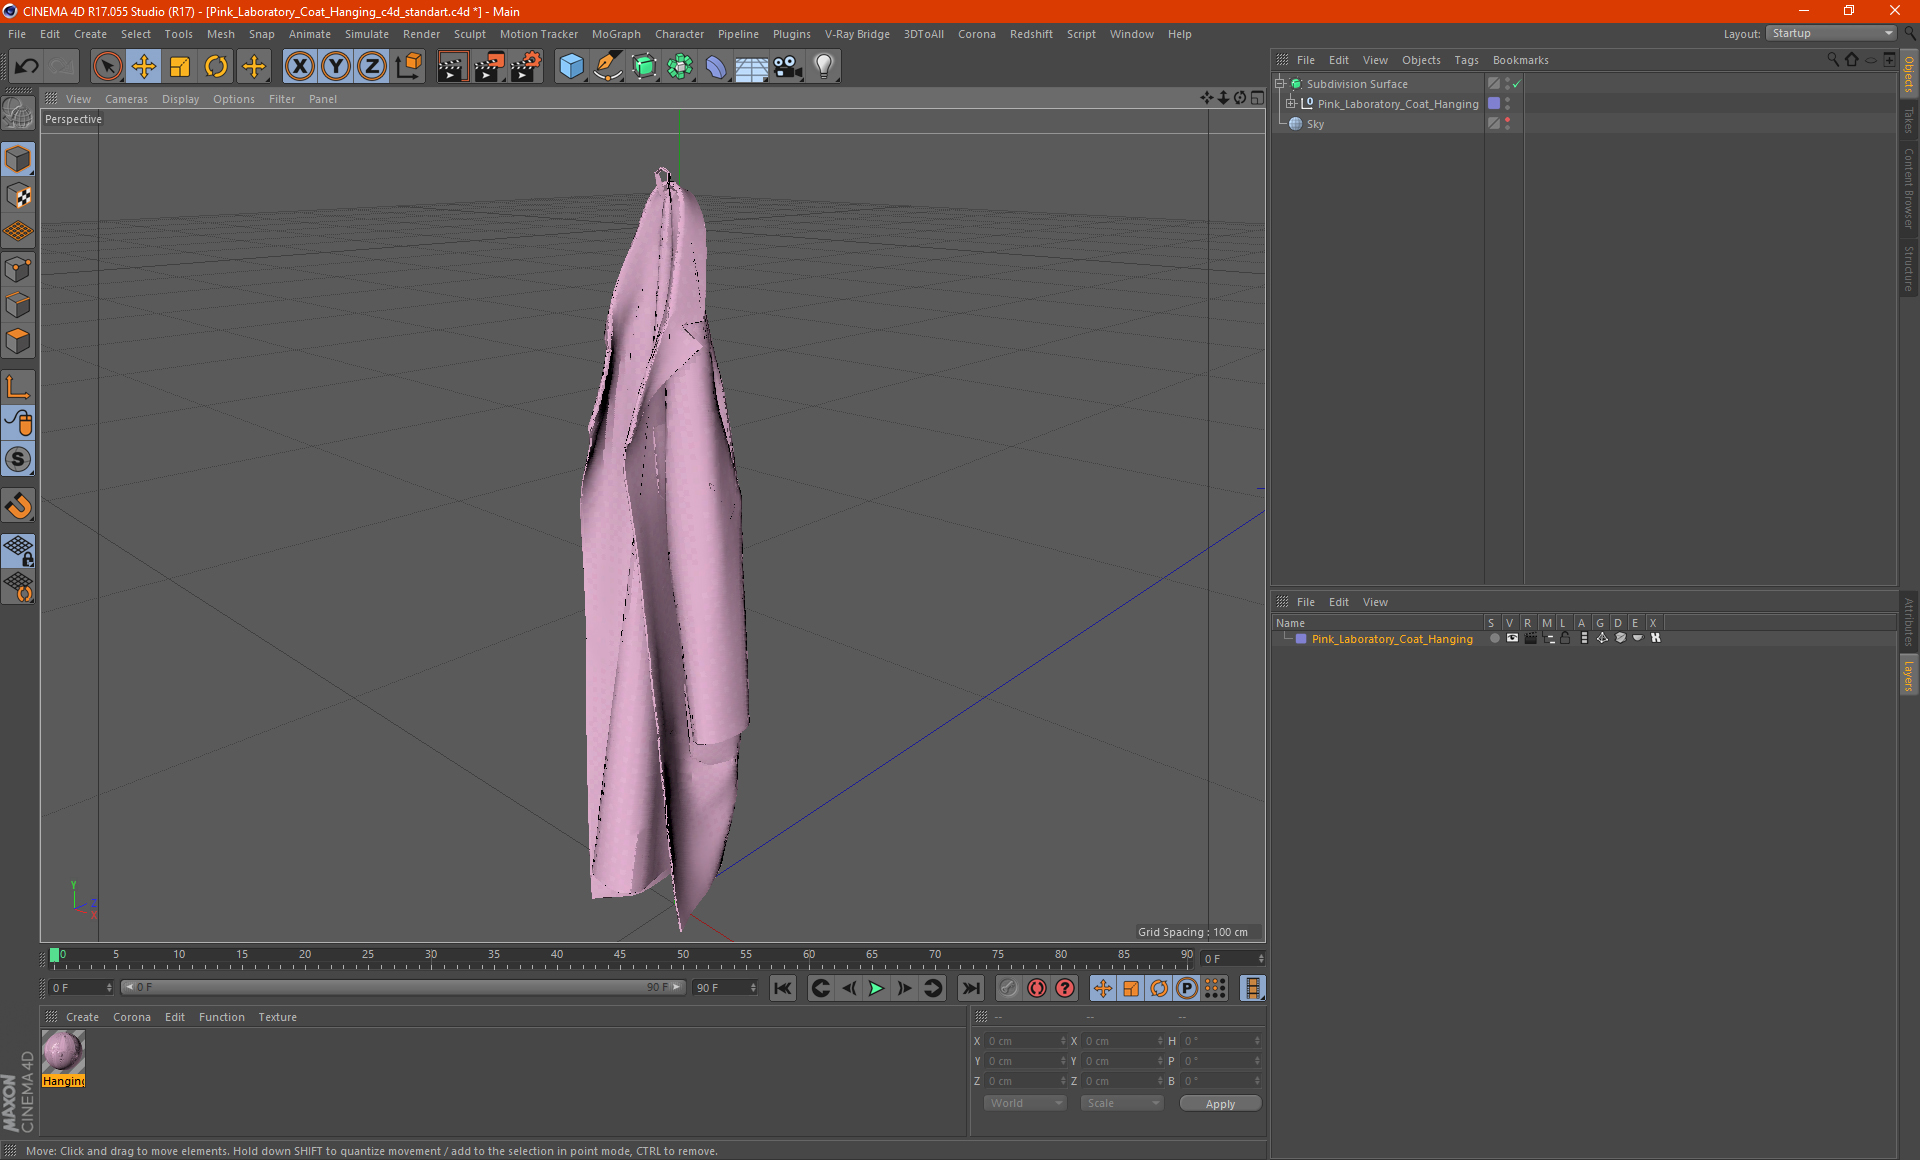Image resolution: width=1920 pixels, height=1160 pixels.
Task: Select the Hanging material thumbnail
Action: tap(63, 1052)
